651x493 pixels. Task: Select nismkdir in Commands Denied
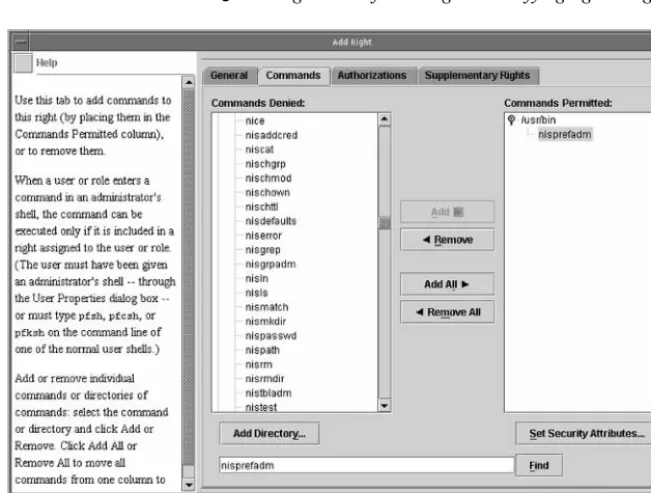click(265, 321)
